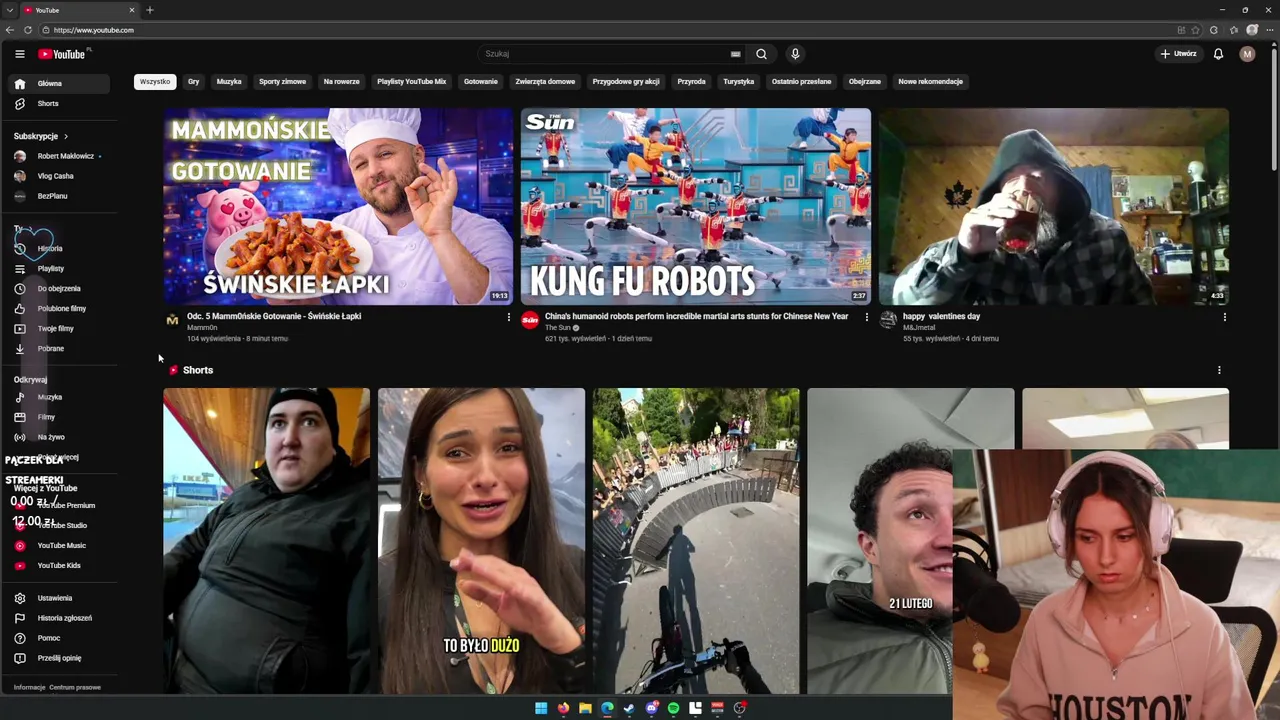Open the hamburger guide menu
Image resolution: width=1280 pixels, height=720 pixels.
click(x=20, y=54)
